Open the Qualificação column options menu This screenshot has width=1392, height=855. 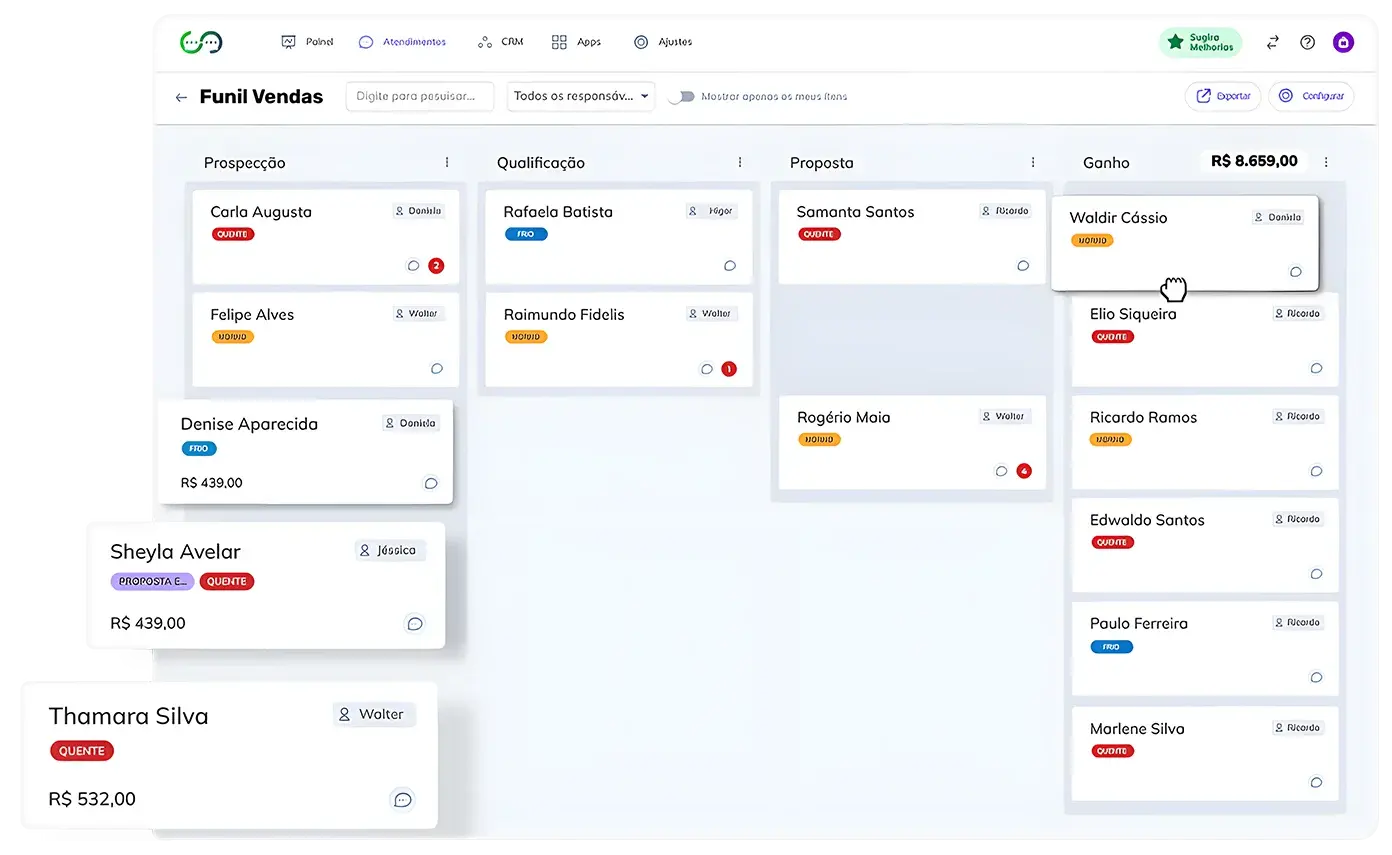[740, 162]
